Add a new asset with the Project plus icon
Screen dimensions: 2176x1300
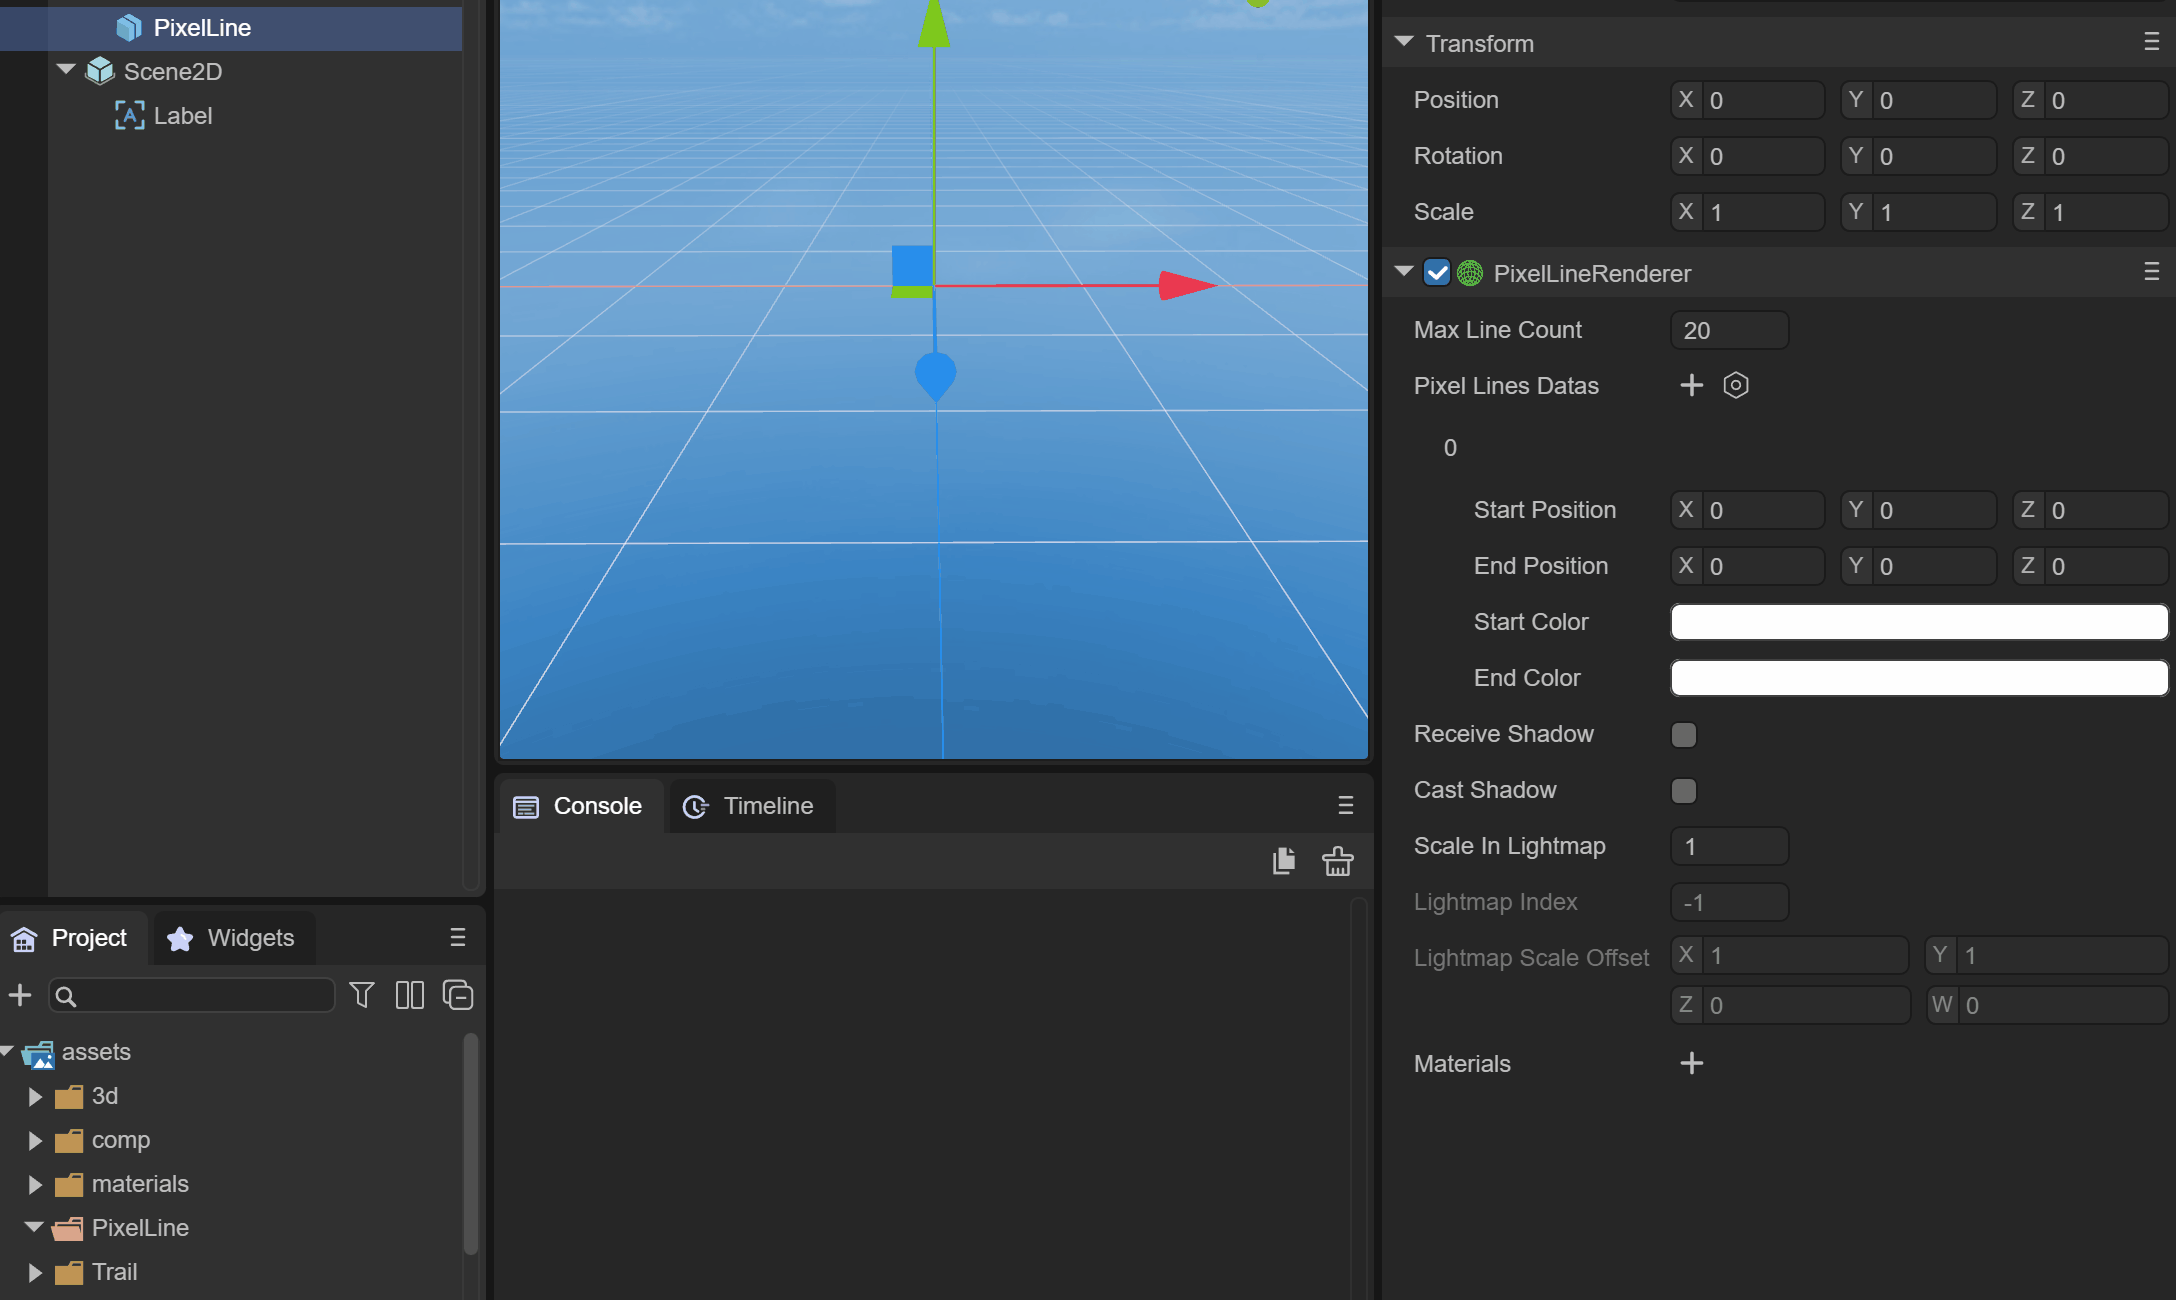coord(20,995)
